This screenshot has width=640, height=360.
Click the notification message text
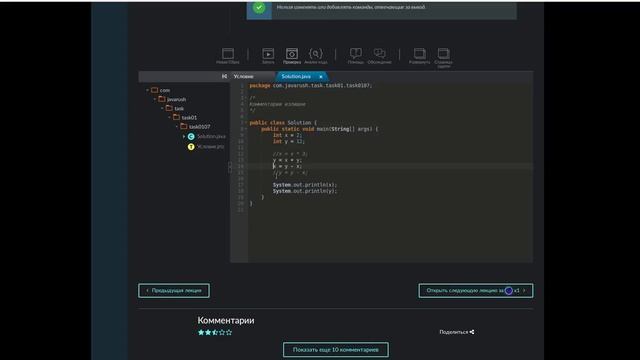(351, 7)
